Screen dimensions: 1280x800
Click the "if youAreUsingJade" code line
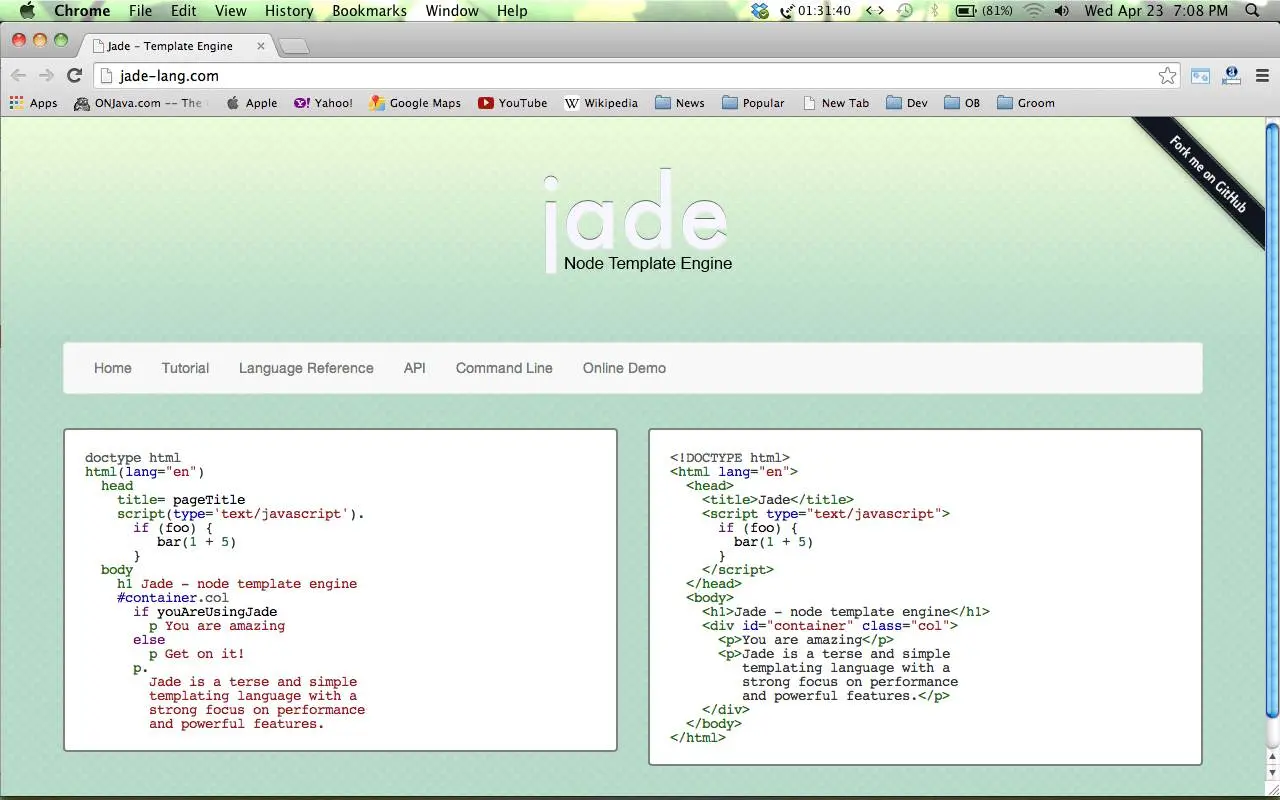click(x=205, y=612)
